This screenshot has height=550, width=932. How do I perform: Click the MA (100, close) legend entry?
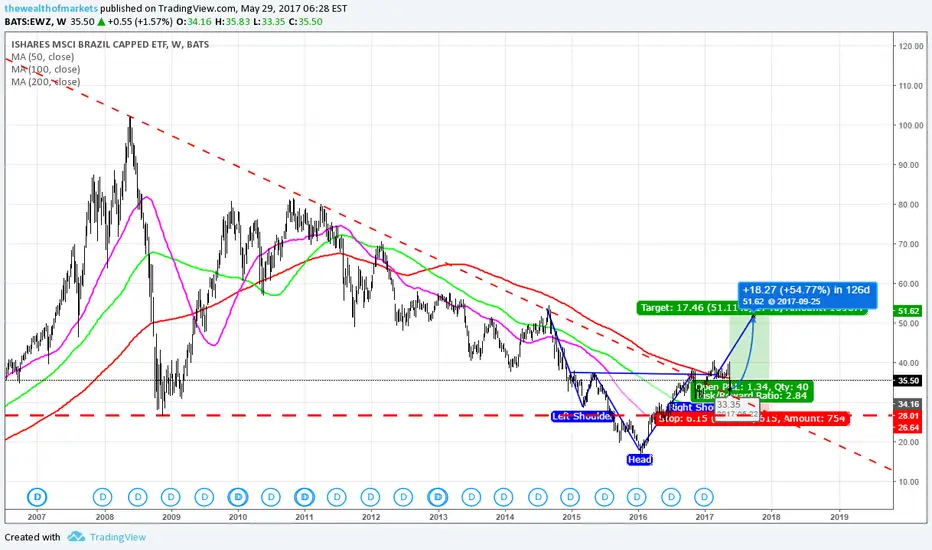[46, 70]
